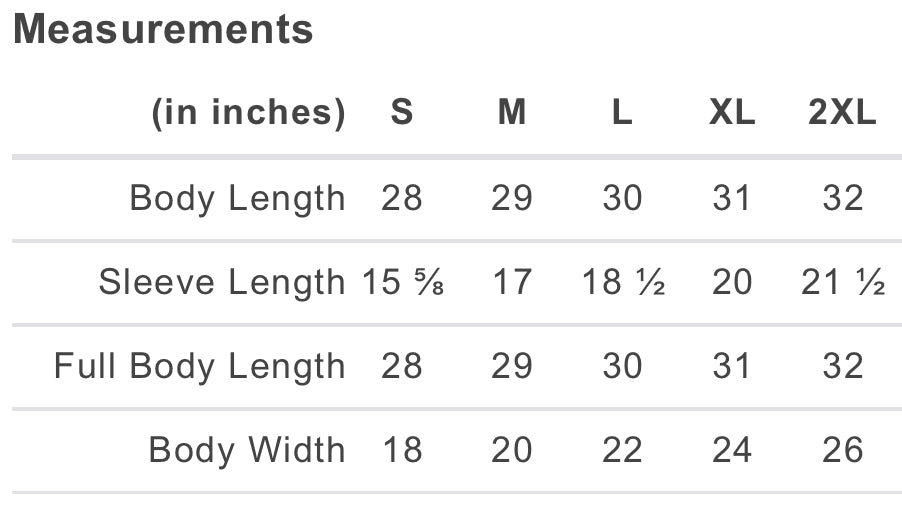The height and width of the screenshot is (515, 902).
Task: Click Sleeve Length value 15 ⅝ for S
Action: pyautogui.click(x=402, y=283)
